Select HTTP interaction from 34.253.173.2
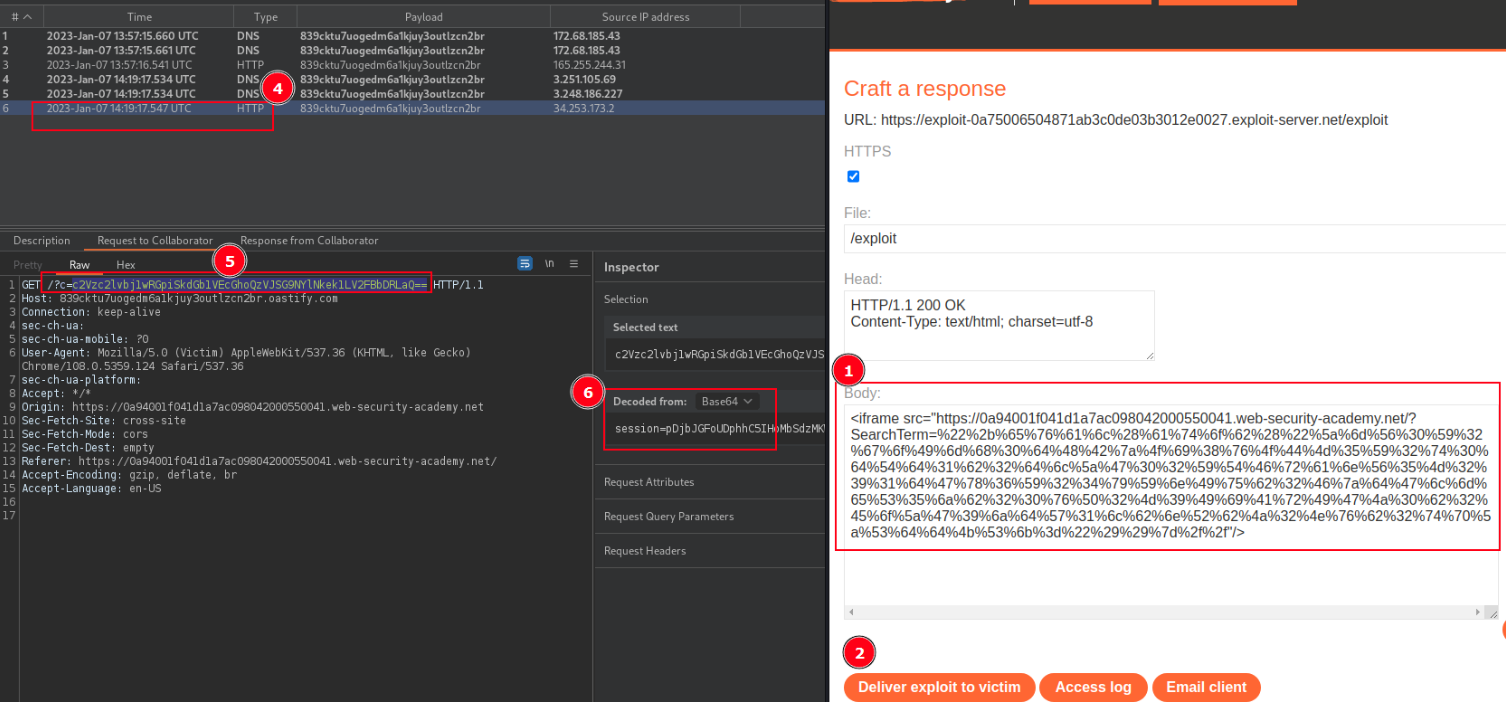 coord(412,108)
